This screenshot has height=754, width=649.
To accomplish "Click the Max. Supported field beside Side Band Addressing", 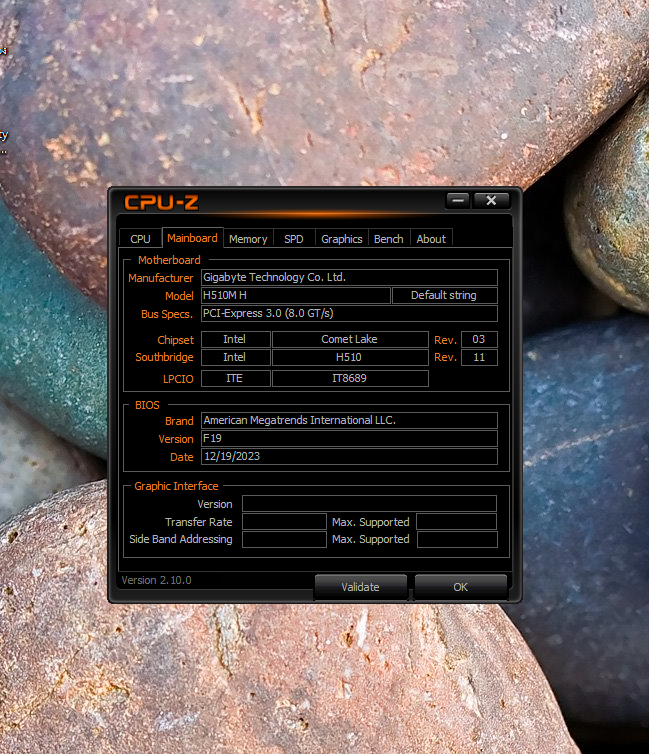I will pos(457,540).
